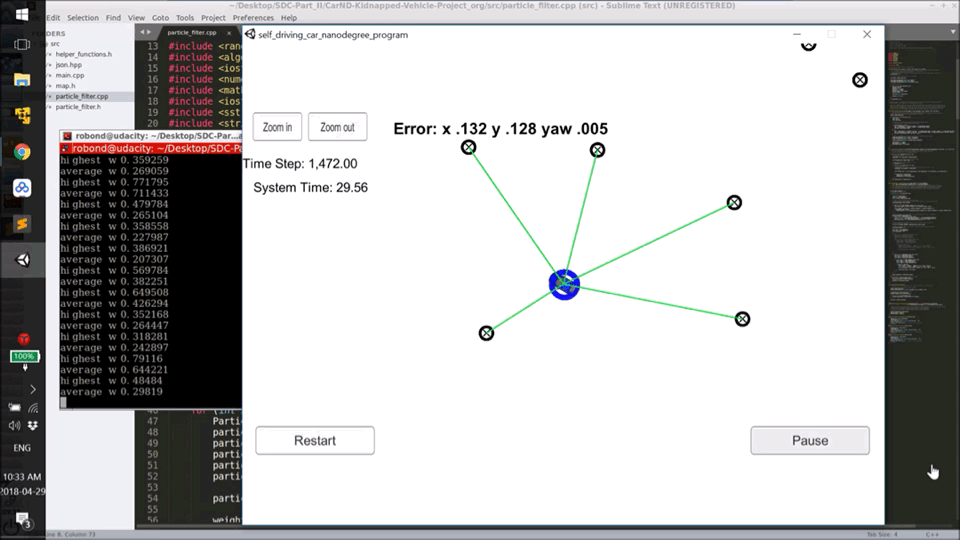Open the Selection menu in Sublime Text

[x=83, y=18]
